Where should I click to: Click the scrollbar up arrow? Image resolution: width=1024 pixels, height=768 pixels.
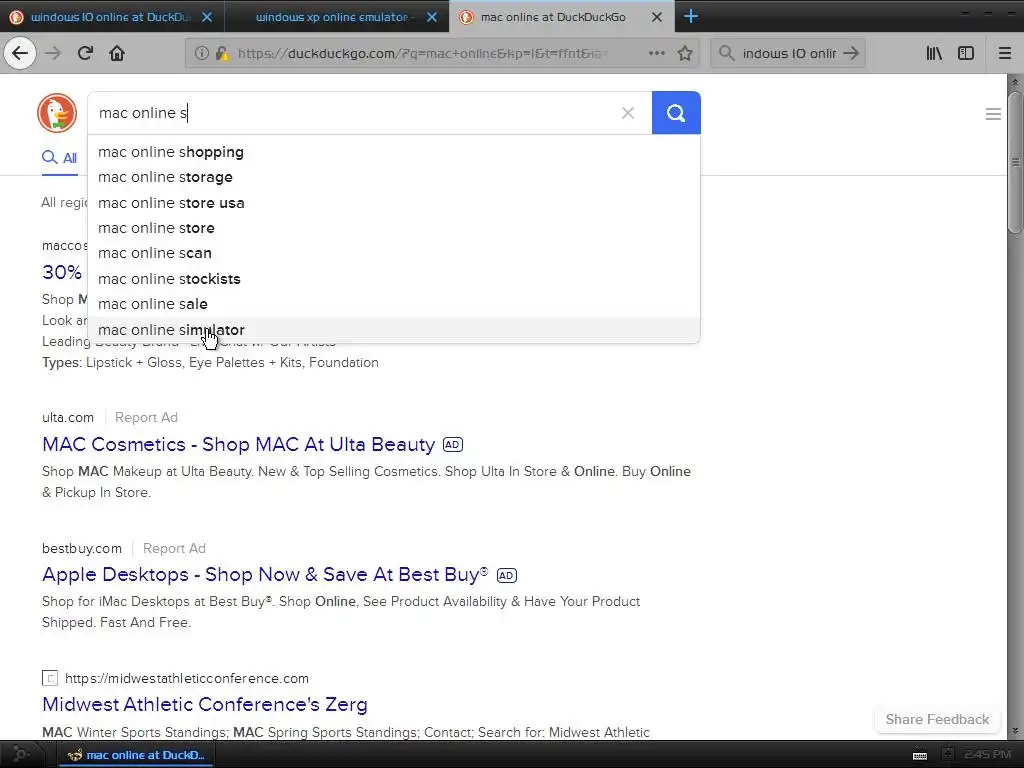[x=1015, y=82]
